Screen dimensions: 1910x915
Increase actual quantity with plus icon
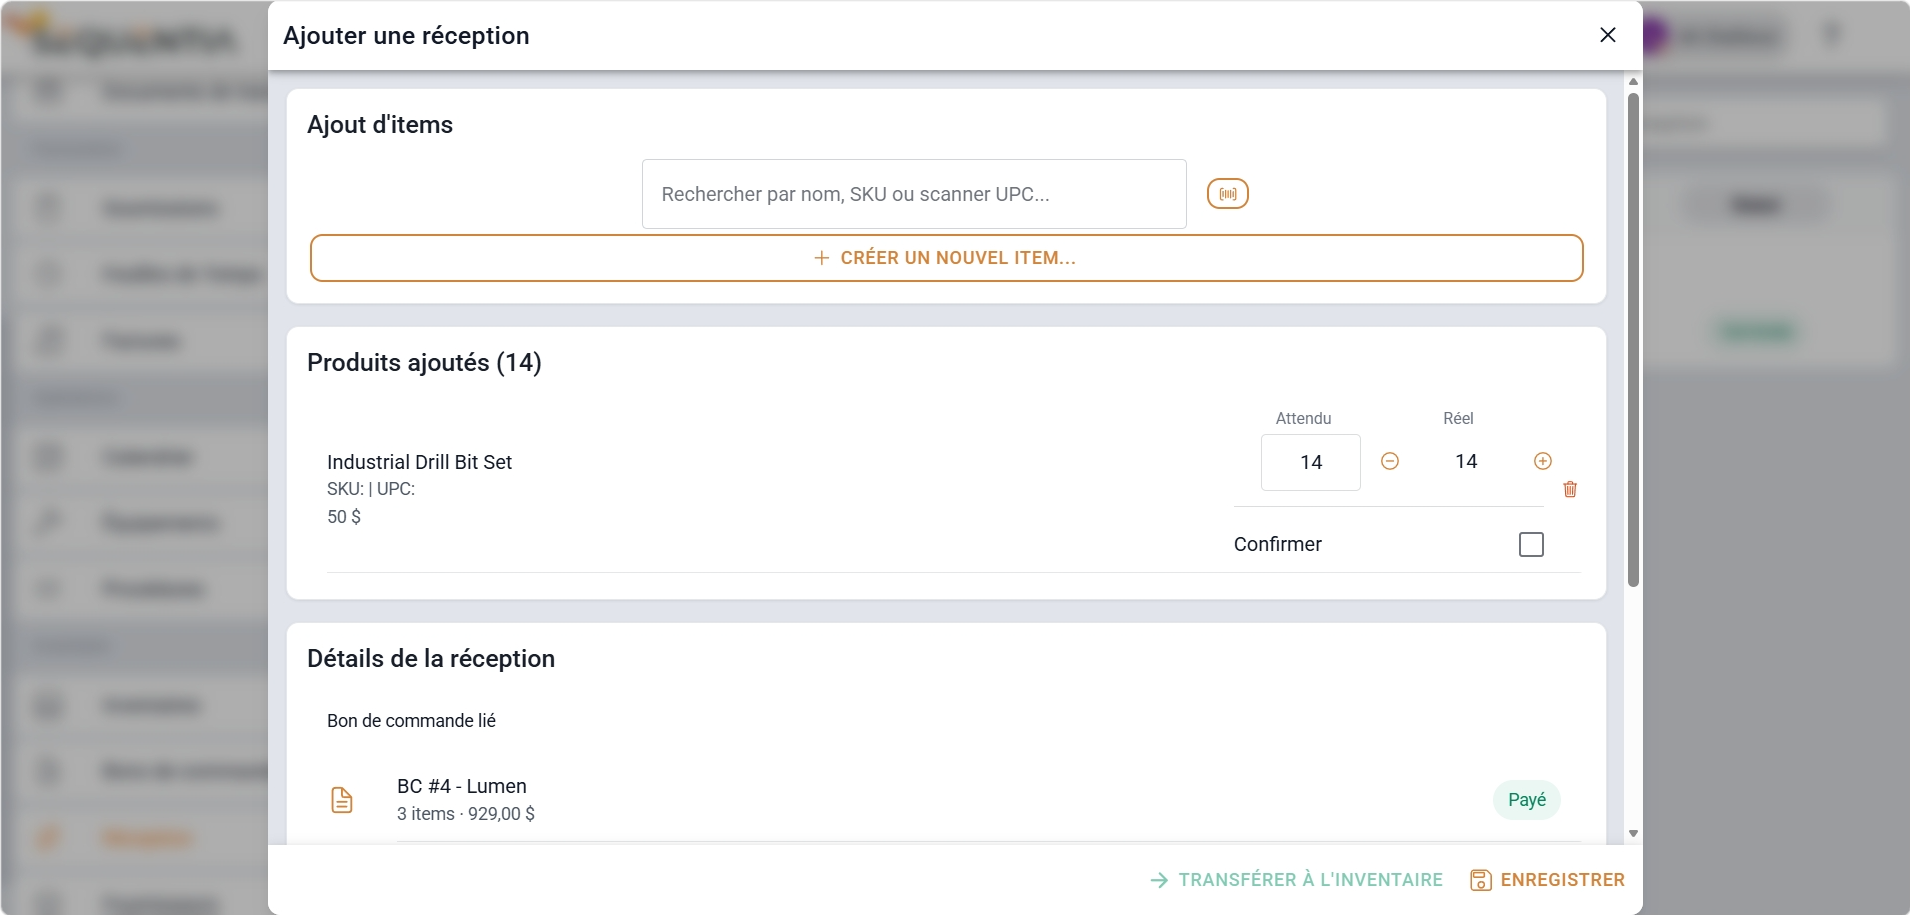(1543, 461)
